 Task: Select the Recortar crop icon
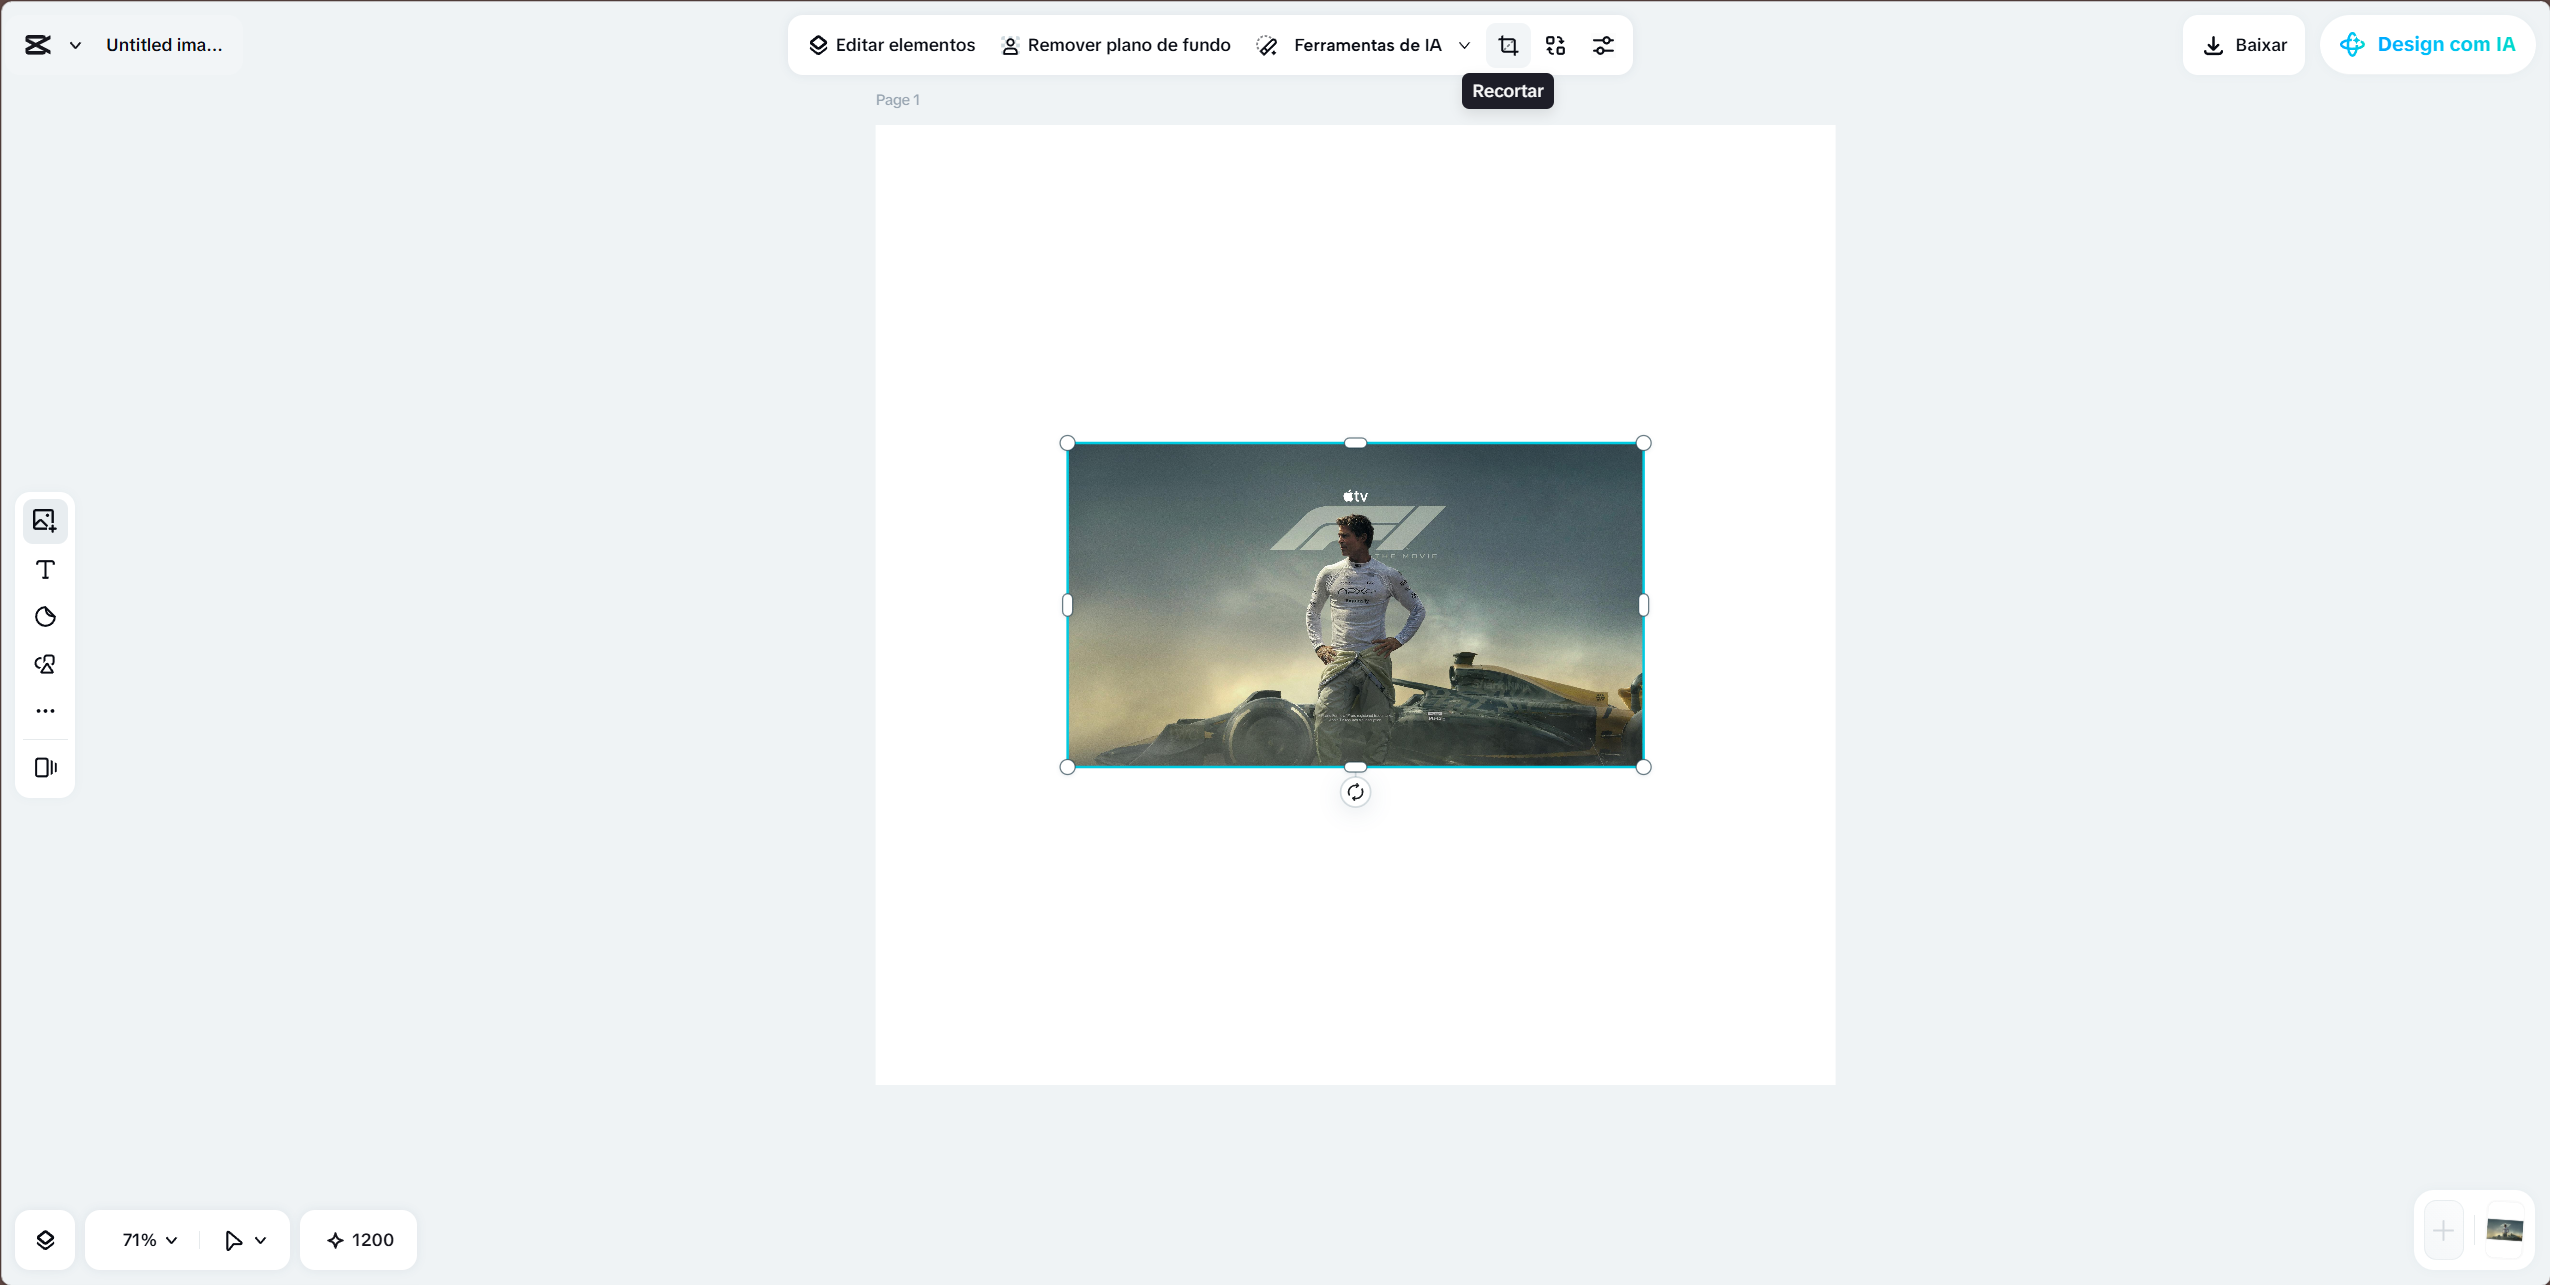(x=1508, y=46)
